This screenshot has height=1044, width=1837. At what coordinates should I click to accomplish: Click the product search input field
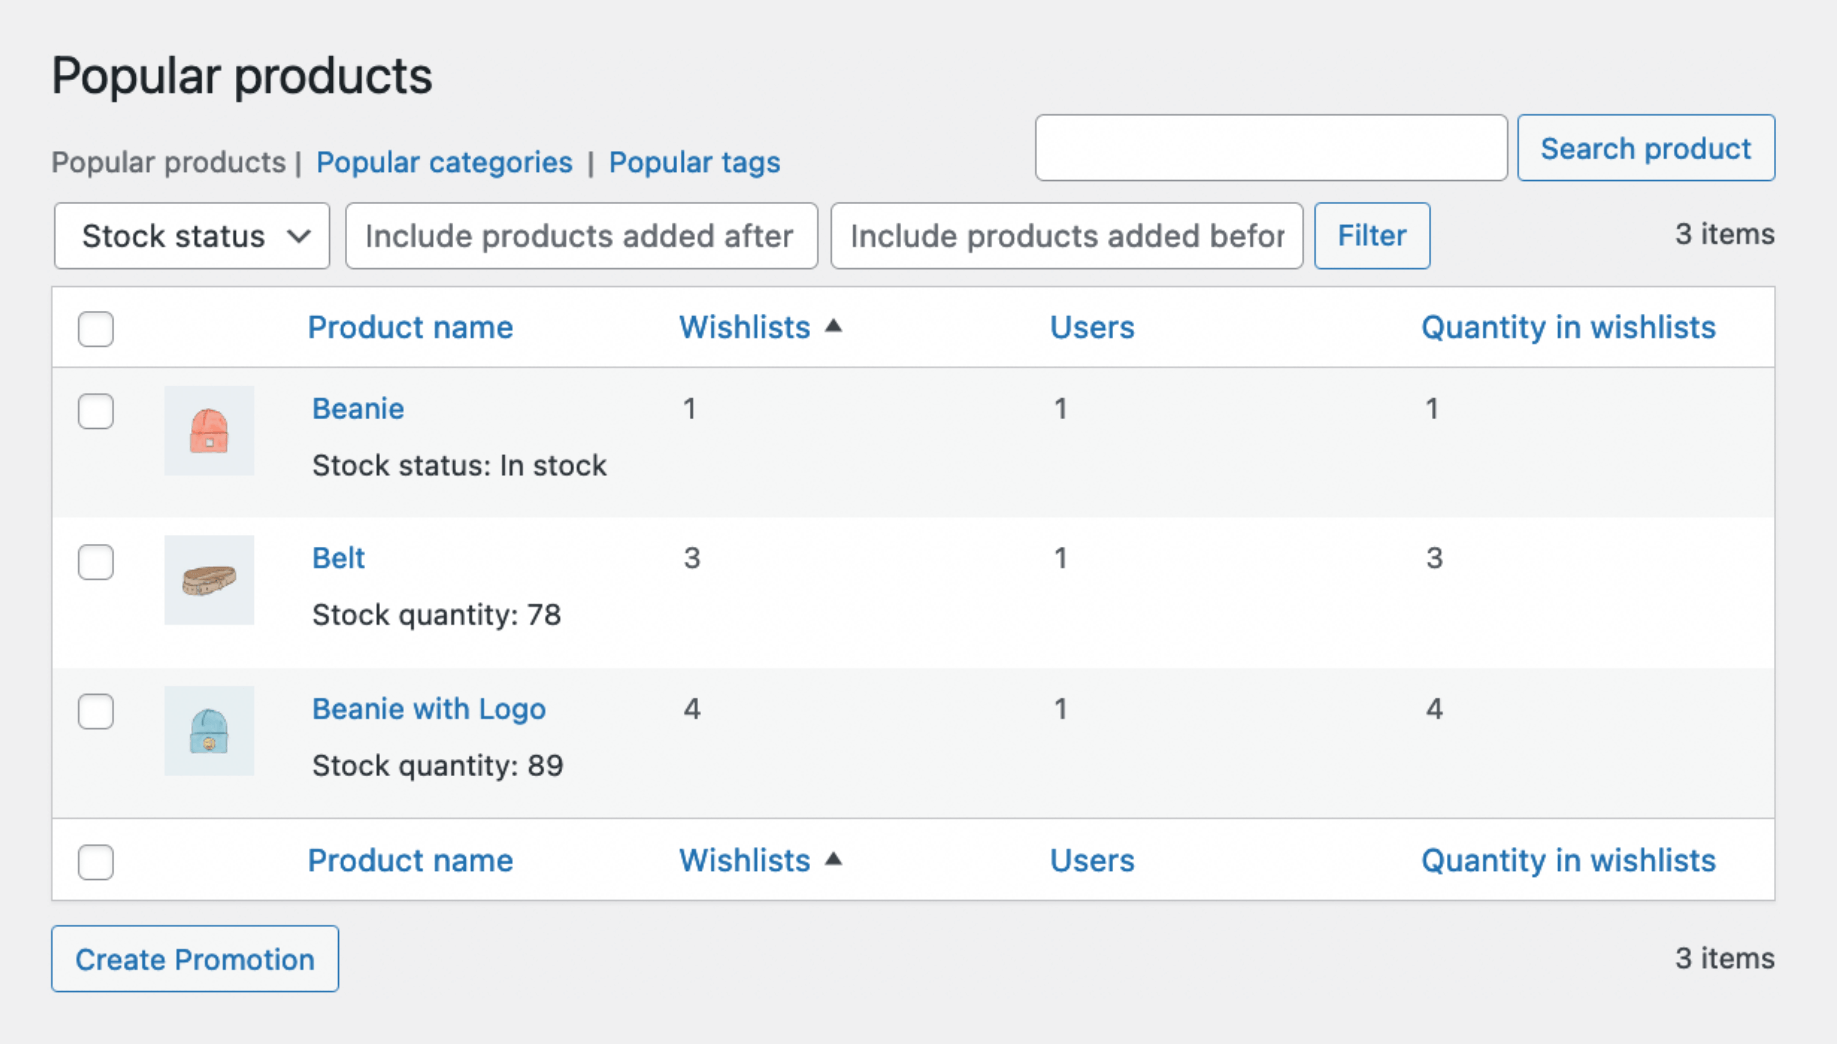click(1270, 148)
